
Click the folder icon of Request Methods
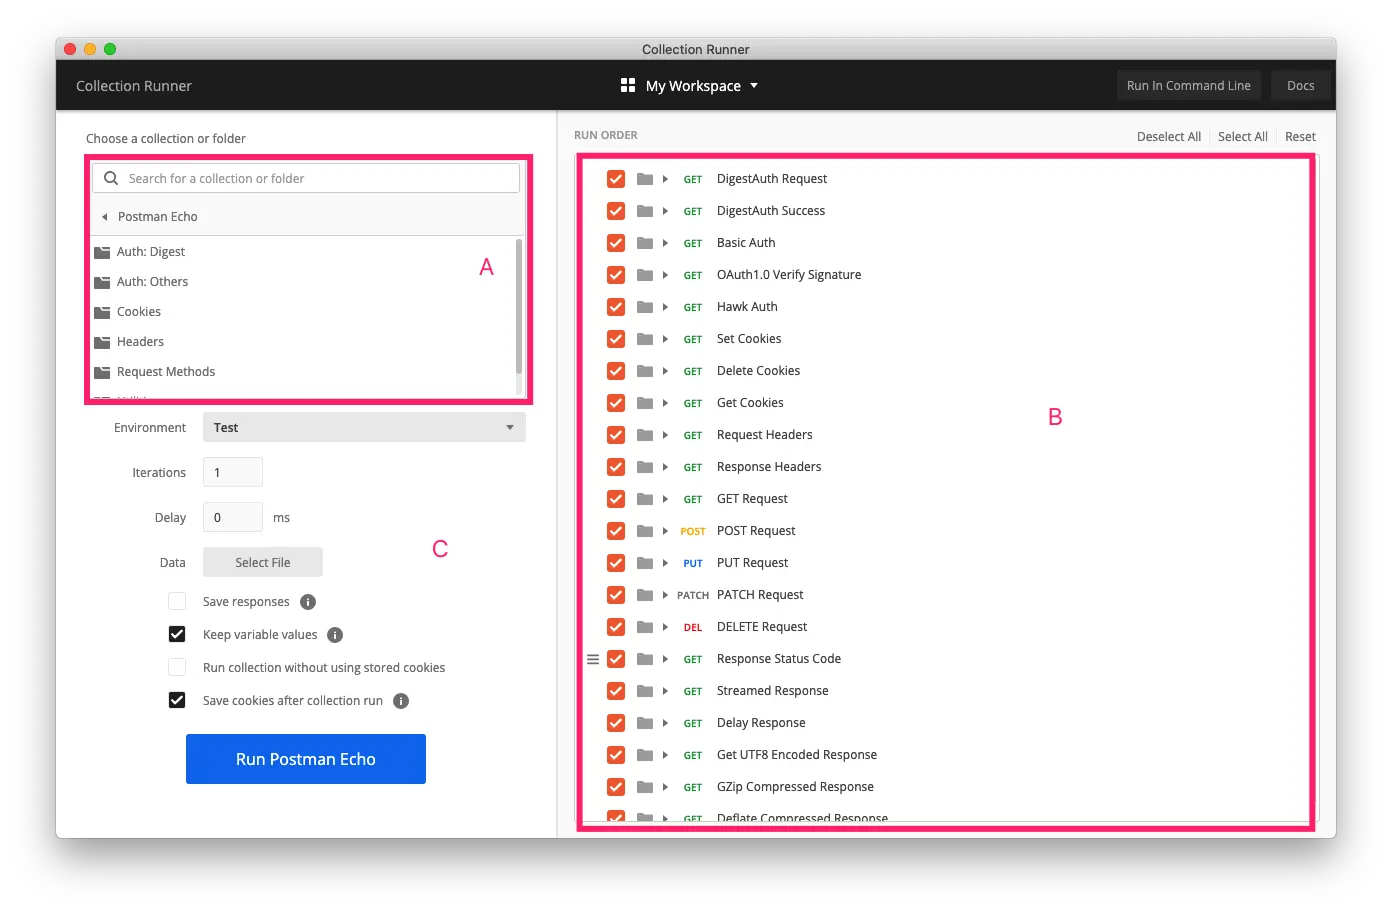pos(102,372)
